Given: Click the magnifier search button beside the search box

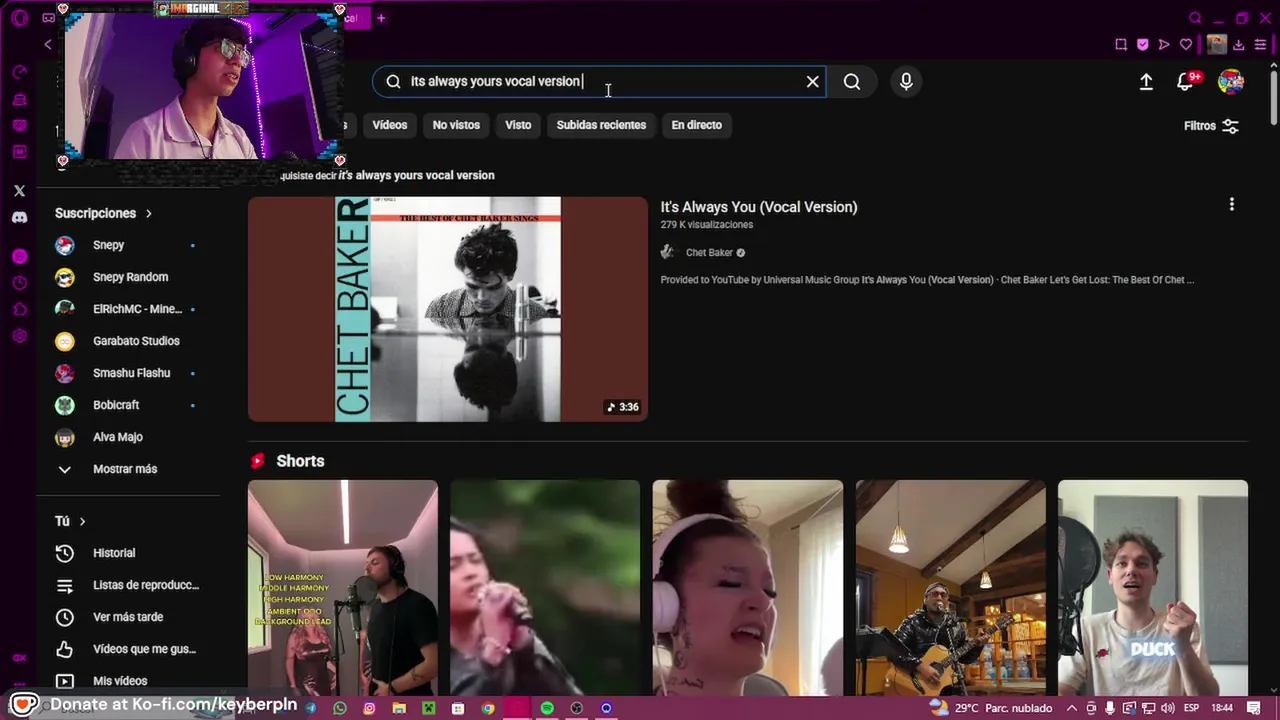Looking at the screenshot, I should coord(852,82).
